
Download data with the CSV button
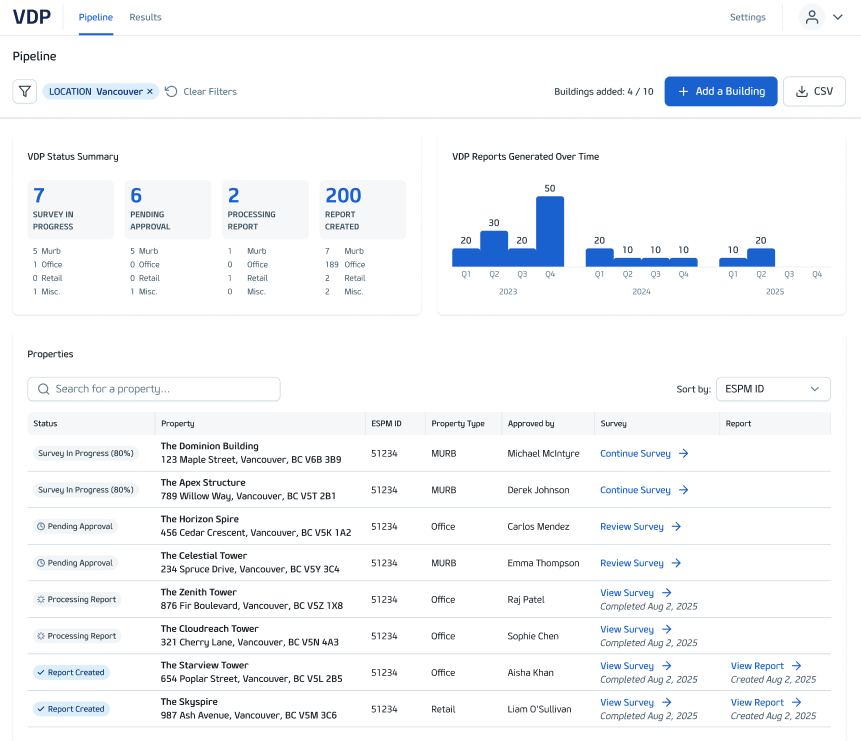[x=814, y=91]
